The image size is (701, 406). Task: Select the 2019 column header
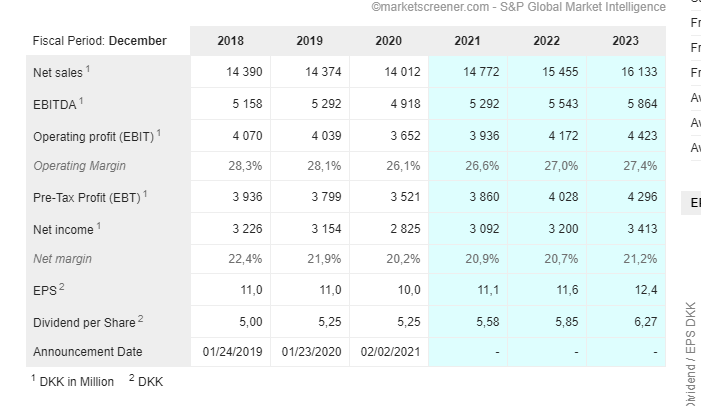(x=309, y=41)
